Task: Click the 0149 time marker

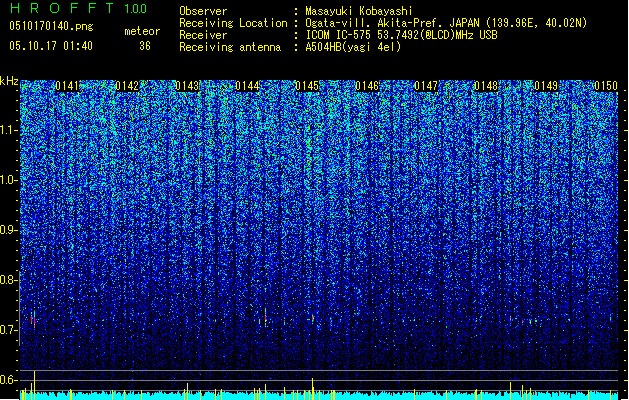Action: click(546, 86)
